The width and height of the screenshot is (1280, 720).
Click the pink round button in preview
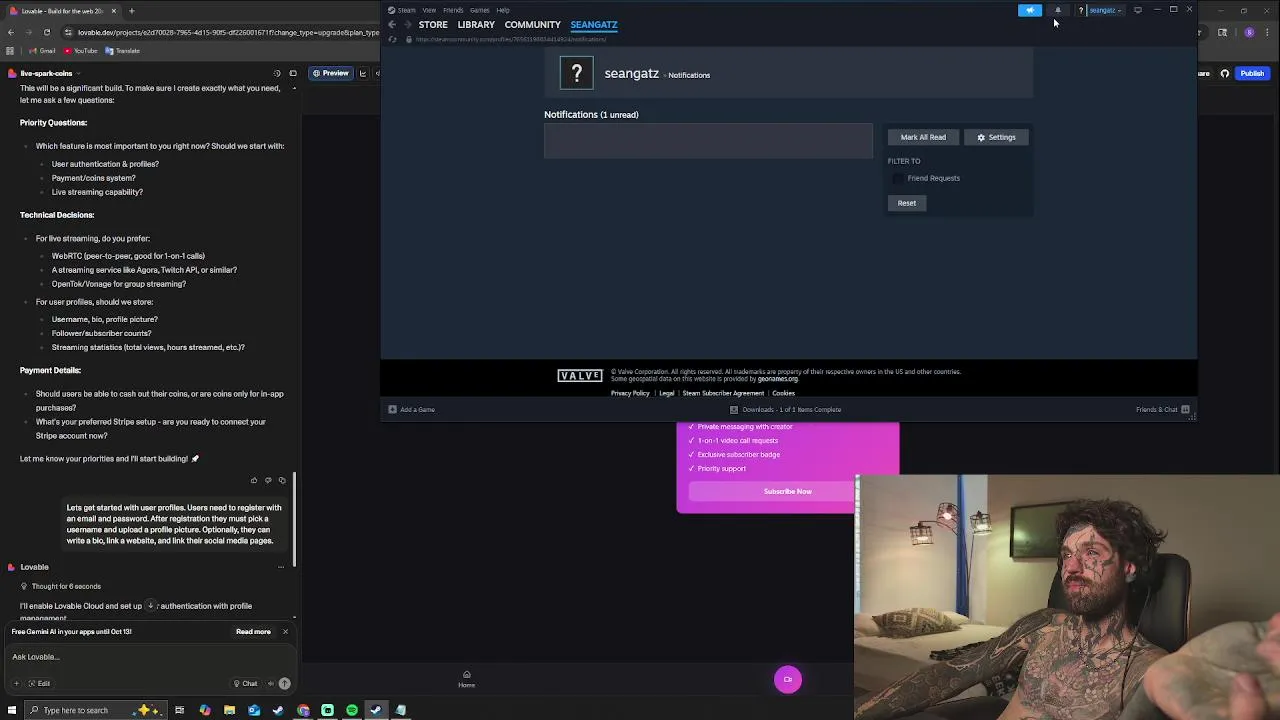pos(788,680)
